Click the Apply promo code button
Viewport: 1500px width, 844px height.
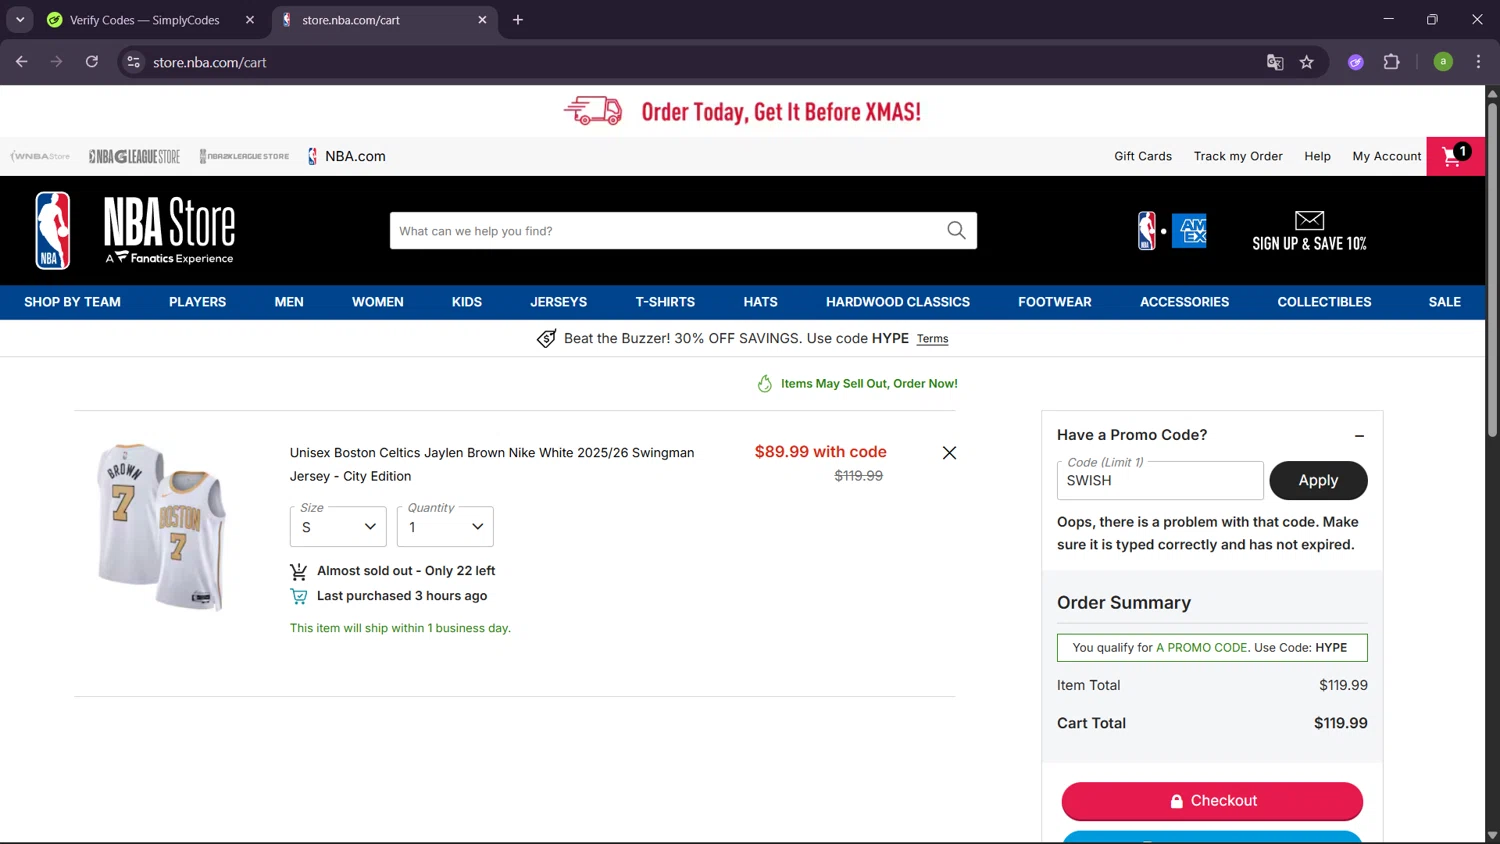[1318, 480]
